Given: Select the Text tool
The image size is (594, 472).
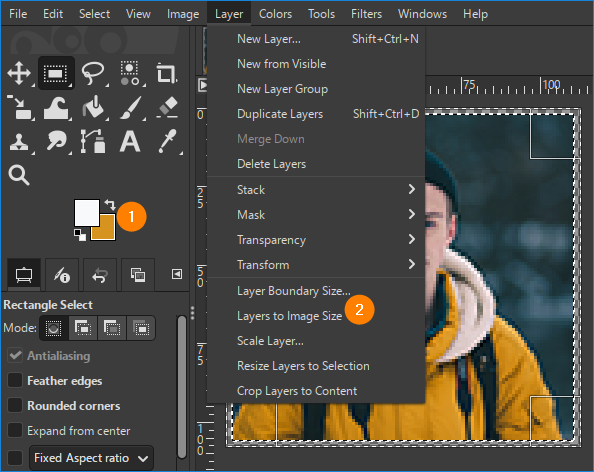Looking at the screenshot, I should pos(130,141).
